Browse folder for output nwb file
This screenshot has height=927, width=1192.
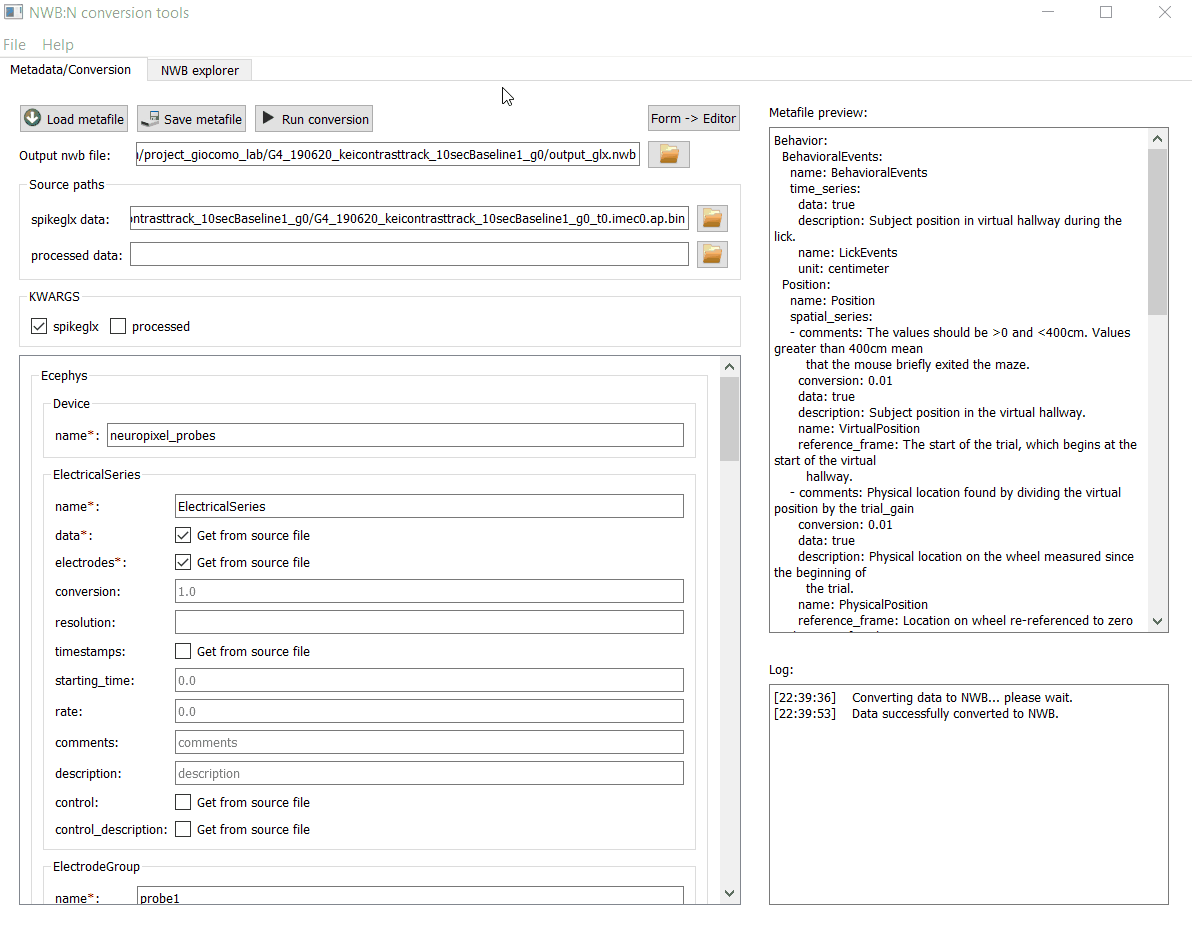click(x=669, y=154)
